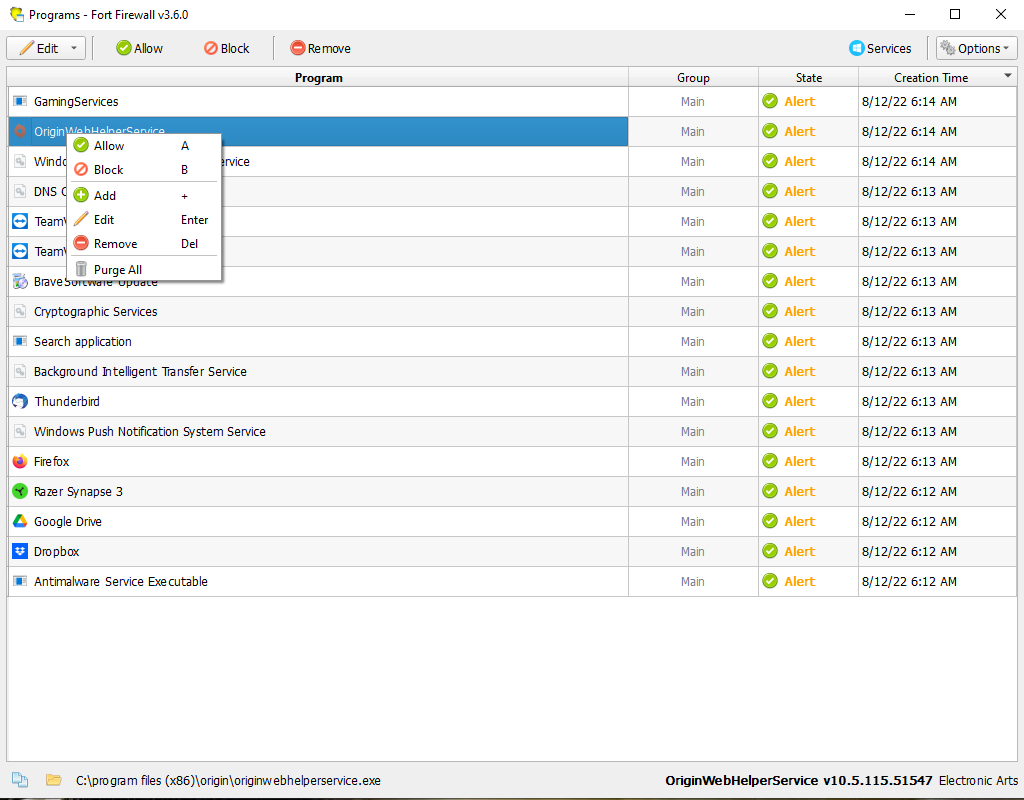1024x800 pixels.
Task: Click the Block toolbar button
Action: [x=226, y=48]
